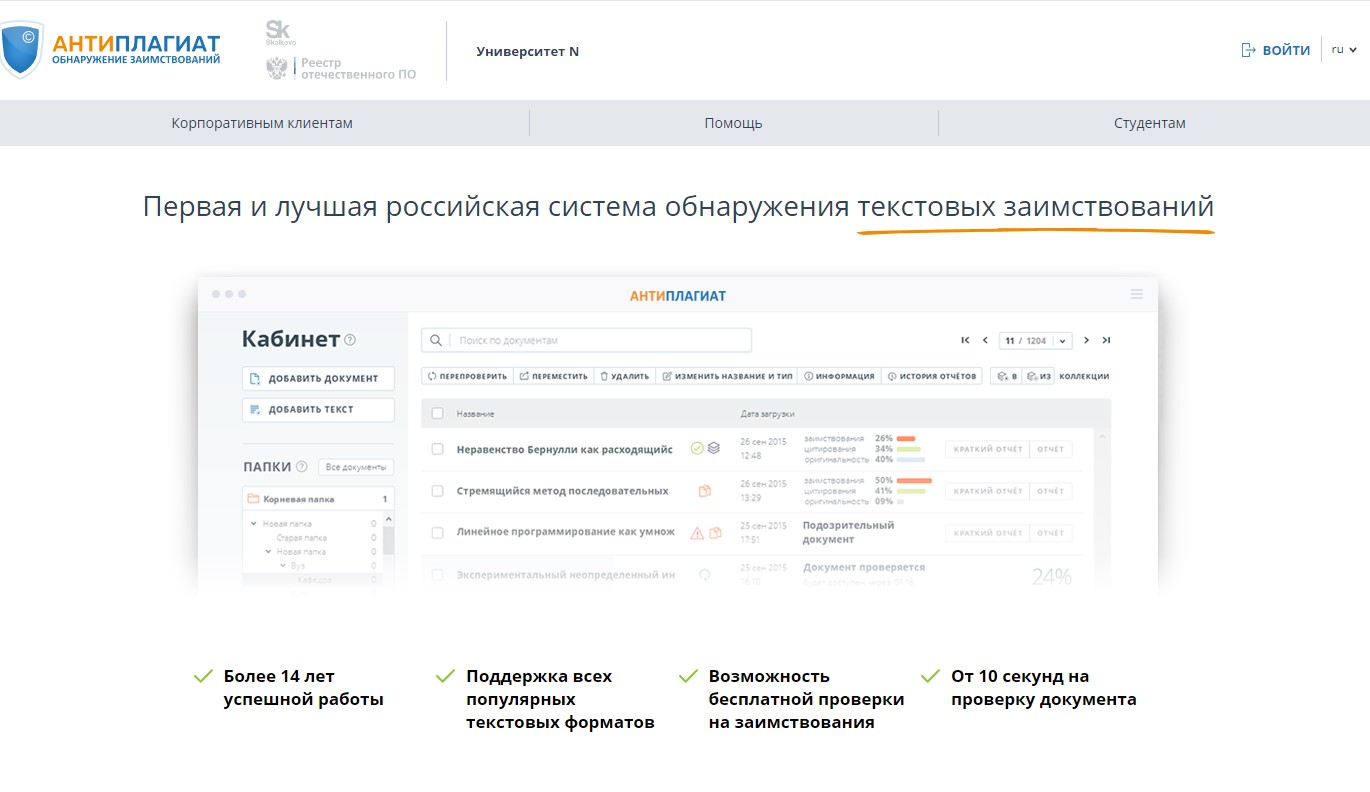This screenshot has width=1370, height=792.
Task: Click the green check icon on Неравенство Бернулли row
Action: pos(697,449)
